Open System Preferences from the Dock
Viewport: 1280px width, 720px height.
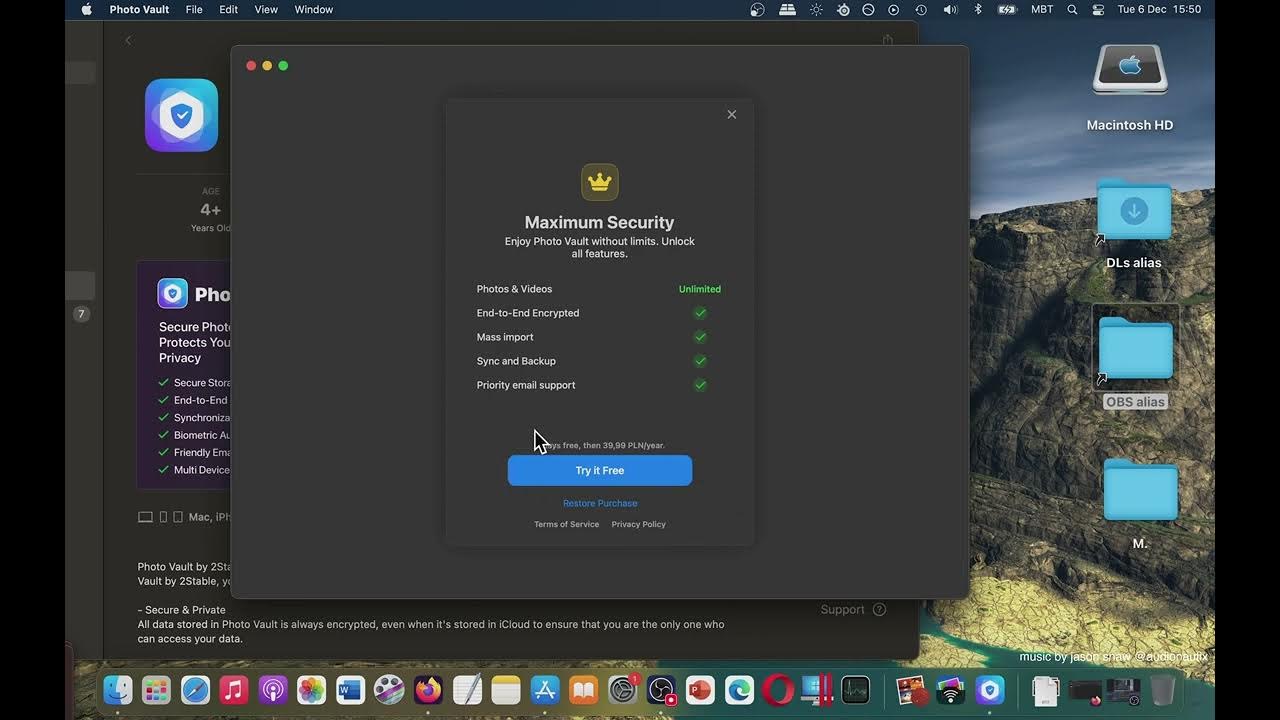point(622,689)
